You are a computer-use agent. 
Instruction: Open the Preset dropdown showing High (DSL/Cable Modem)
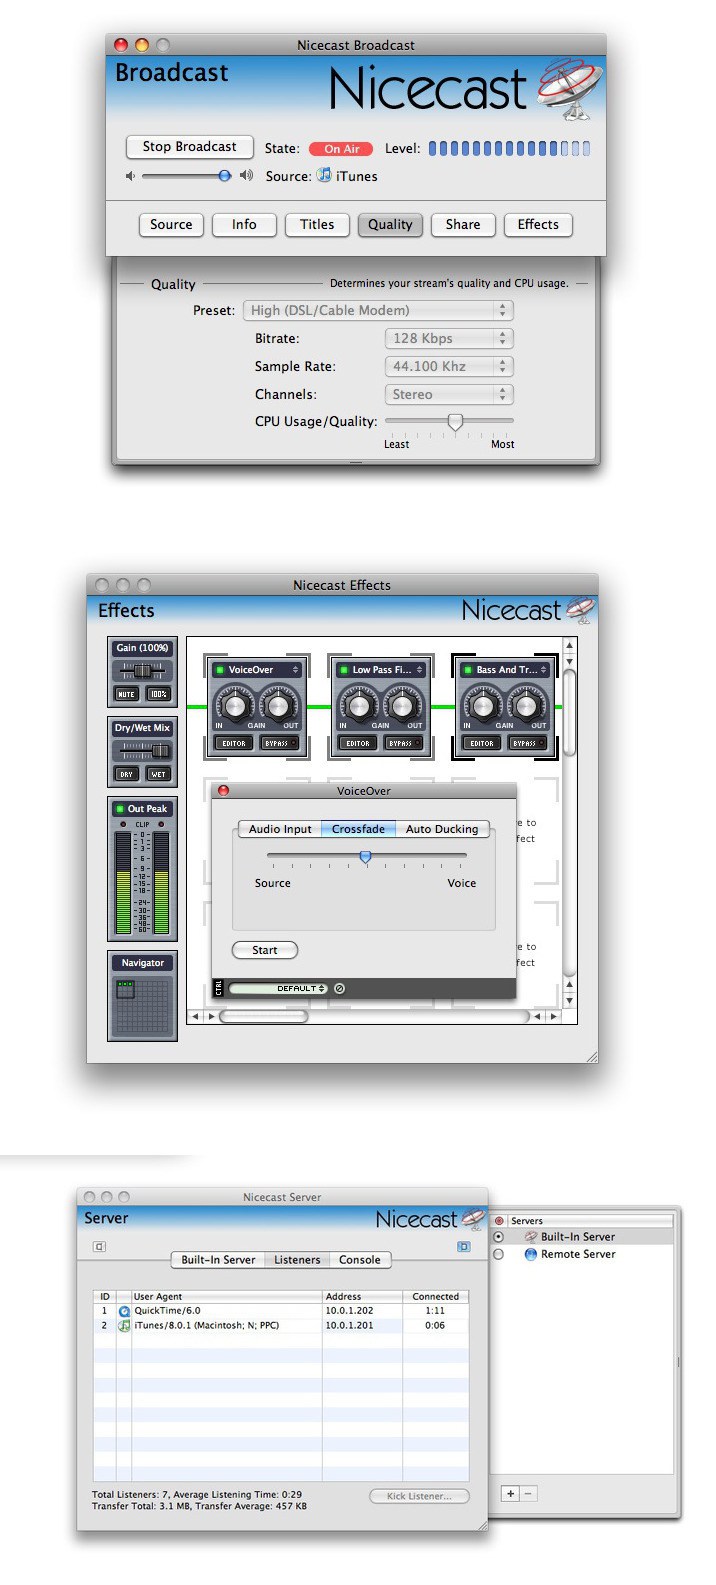(x=378, y=310)
